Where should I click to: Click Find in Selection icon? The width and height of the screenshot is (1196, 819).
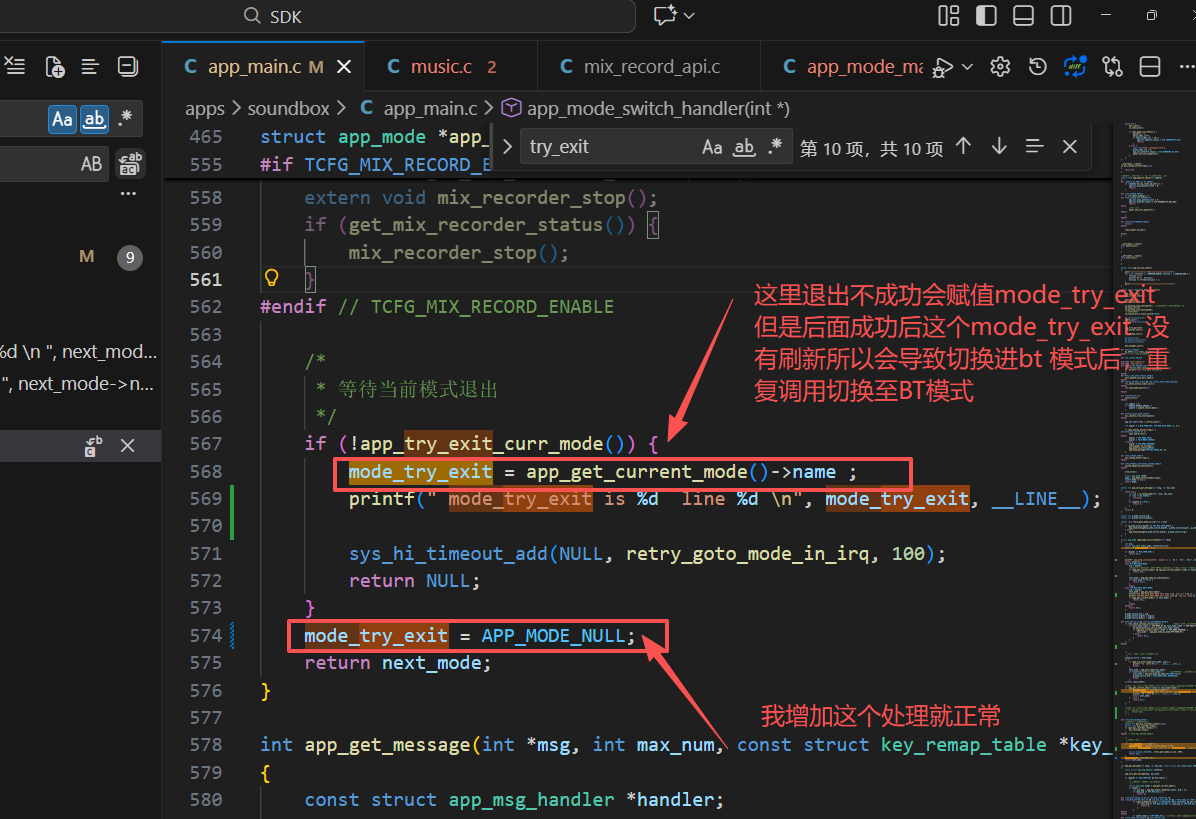click(1034, 146)
